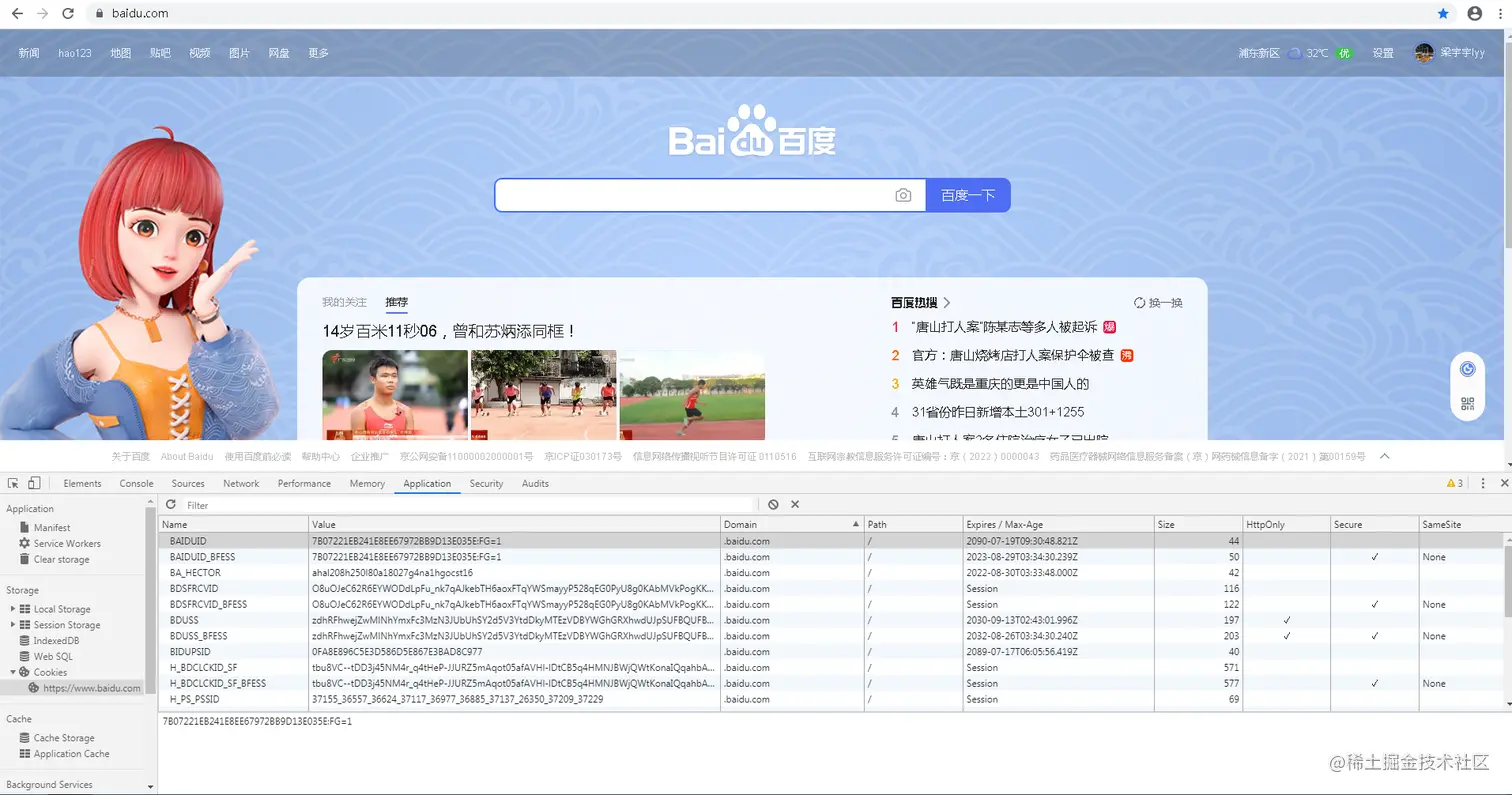Open the 地图 link in the top nav
1512x795 pixels.
click(121, 53)
